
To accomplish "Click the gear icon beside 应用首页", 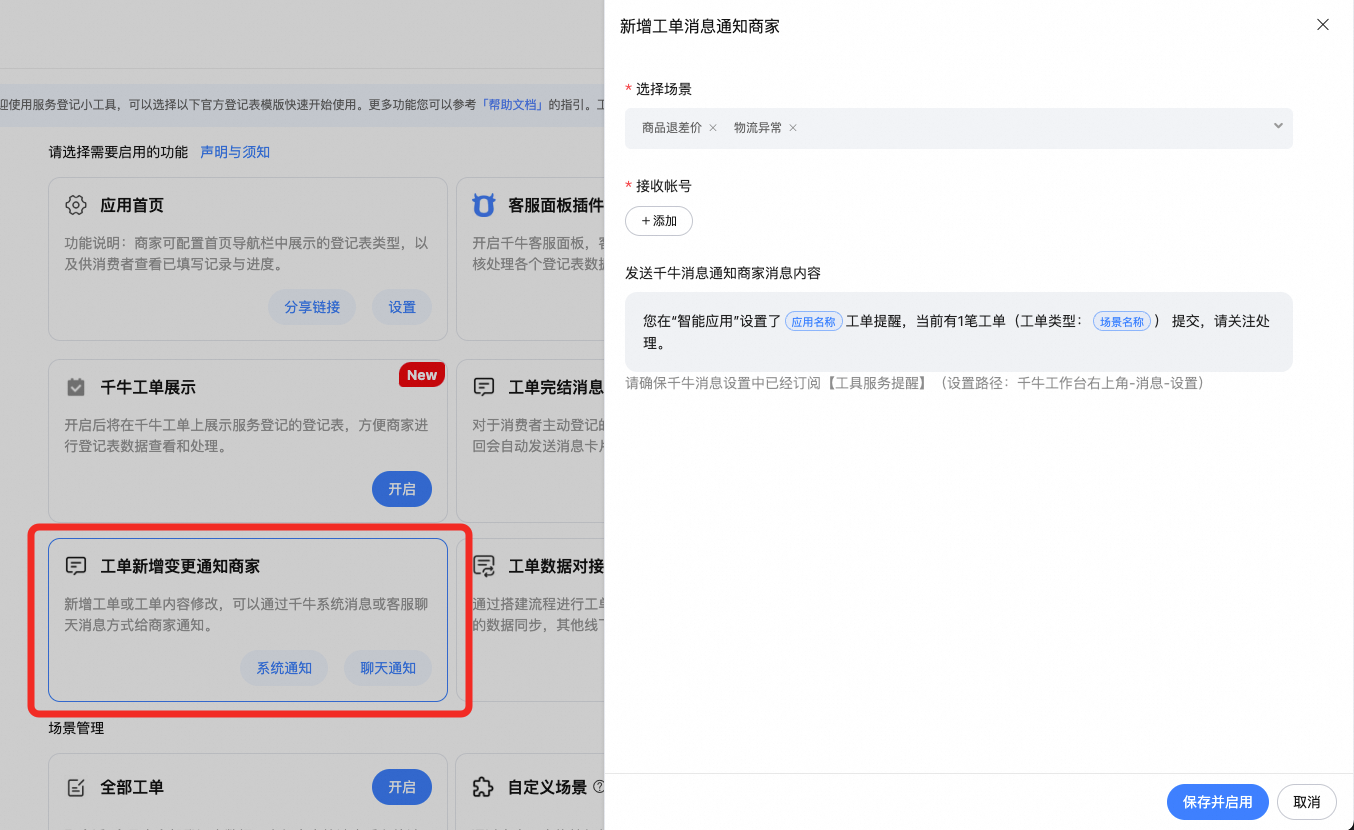I will click(76, 205).
